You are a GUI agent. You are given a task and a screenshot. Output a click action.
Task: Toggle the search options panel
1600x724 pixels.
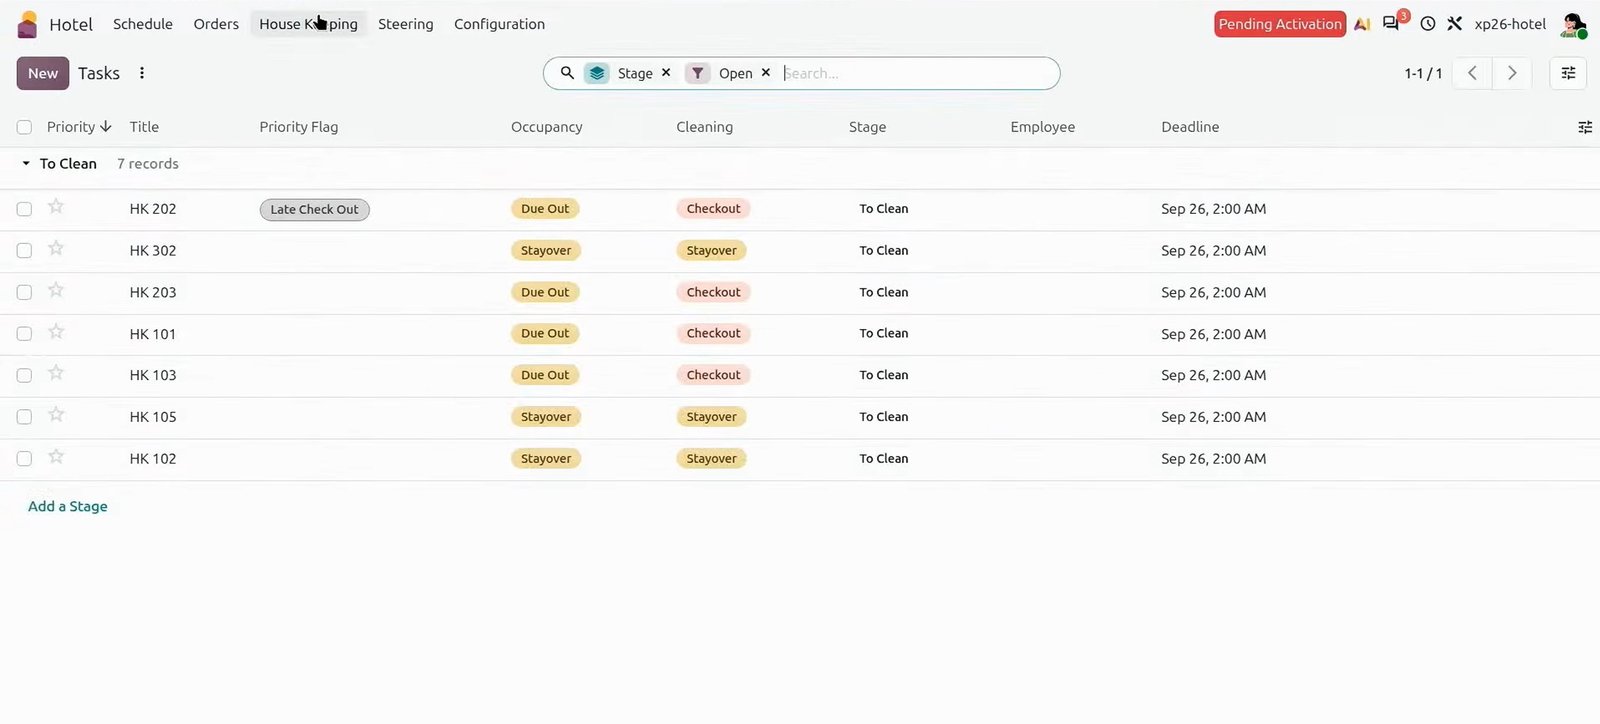pyautogui.click(x=1568, y=73)
